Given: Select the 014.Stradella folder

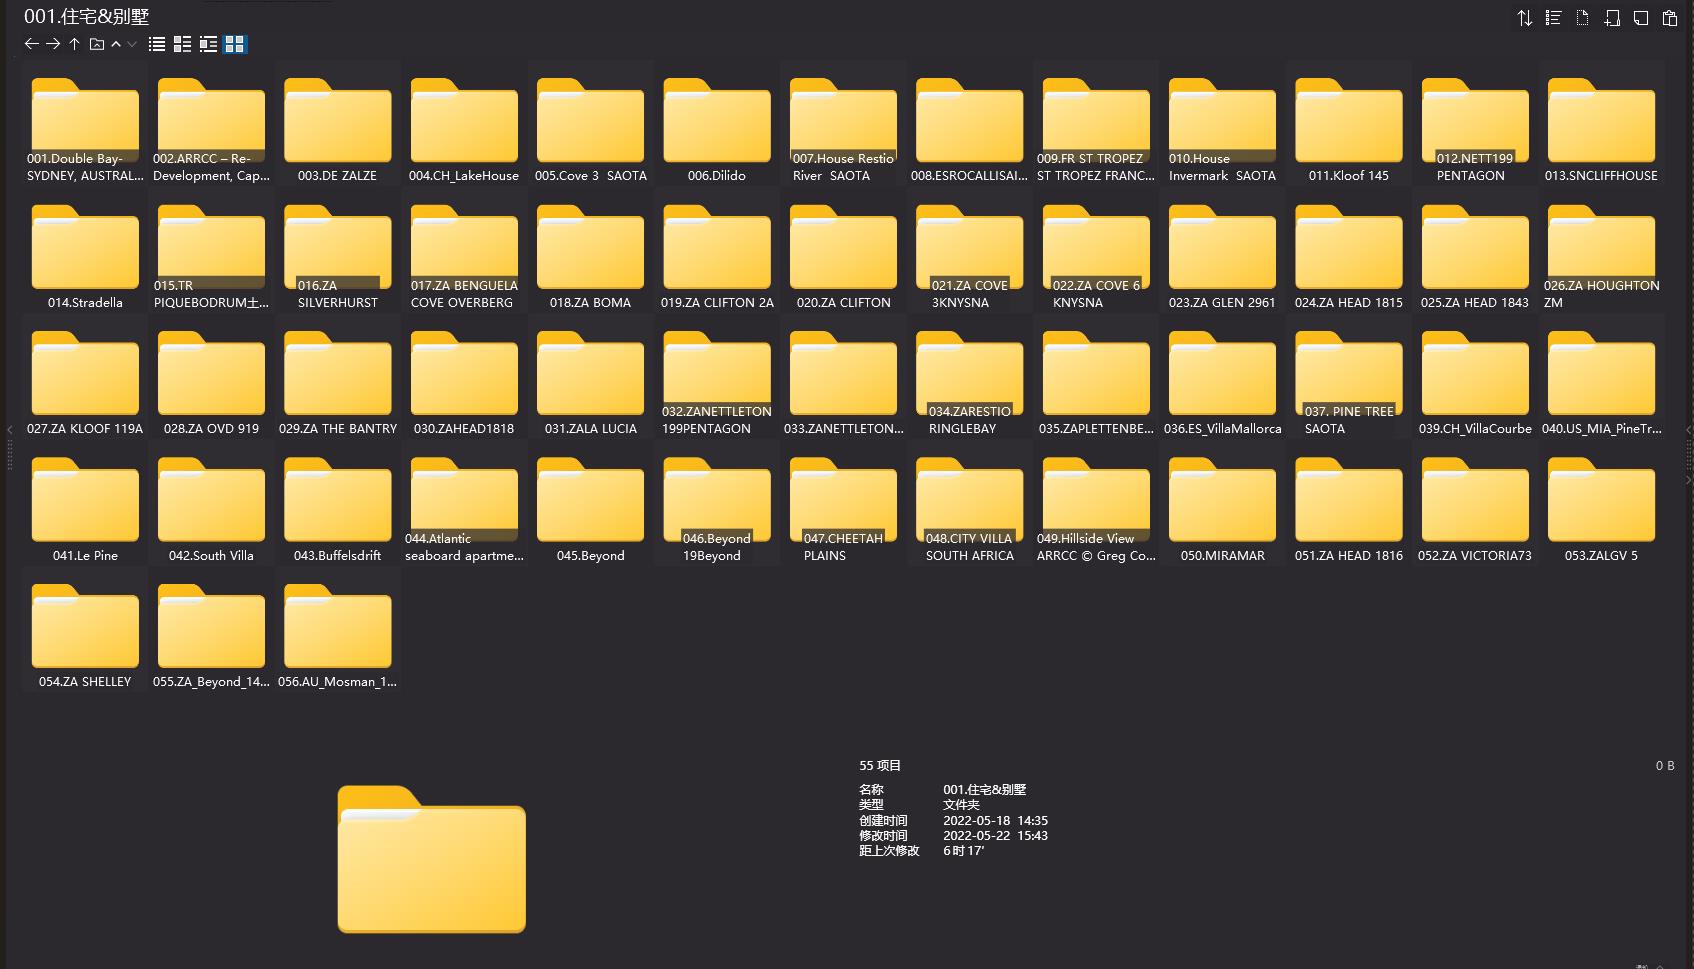Looking at the screenshot, I should click(85, 251).
